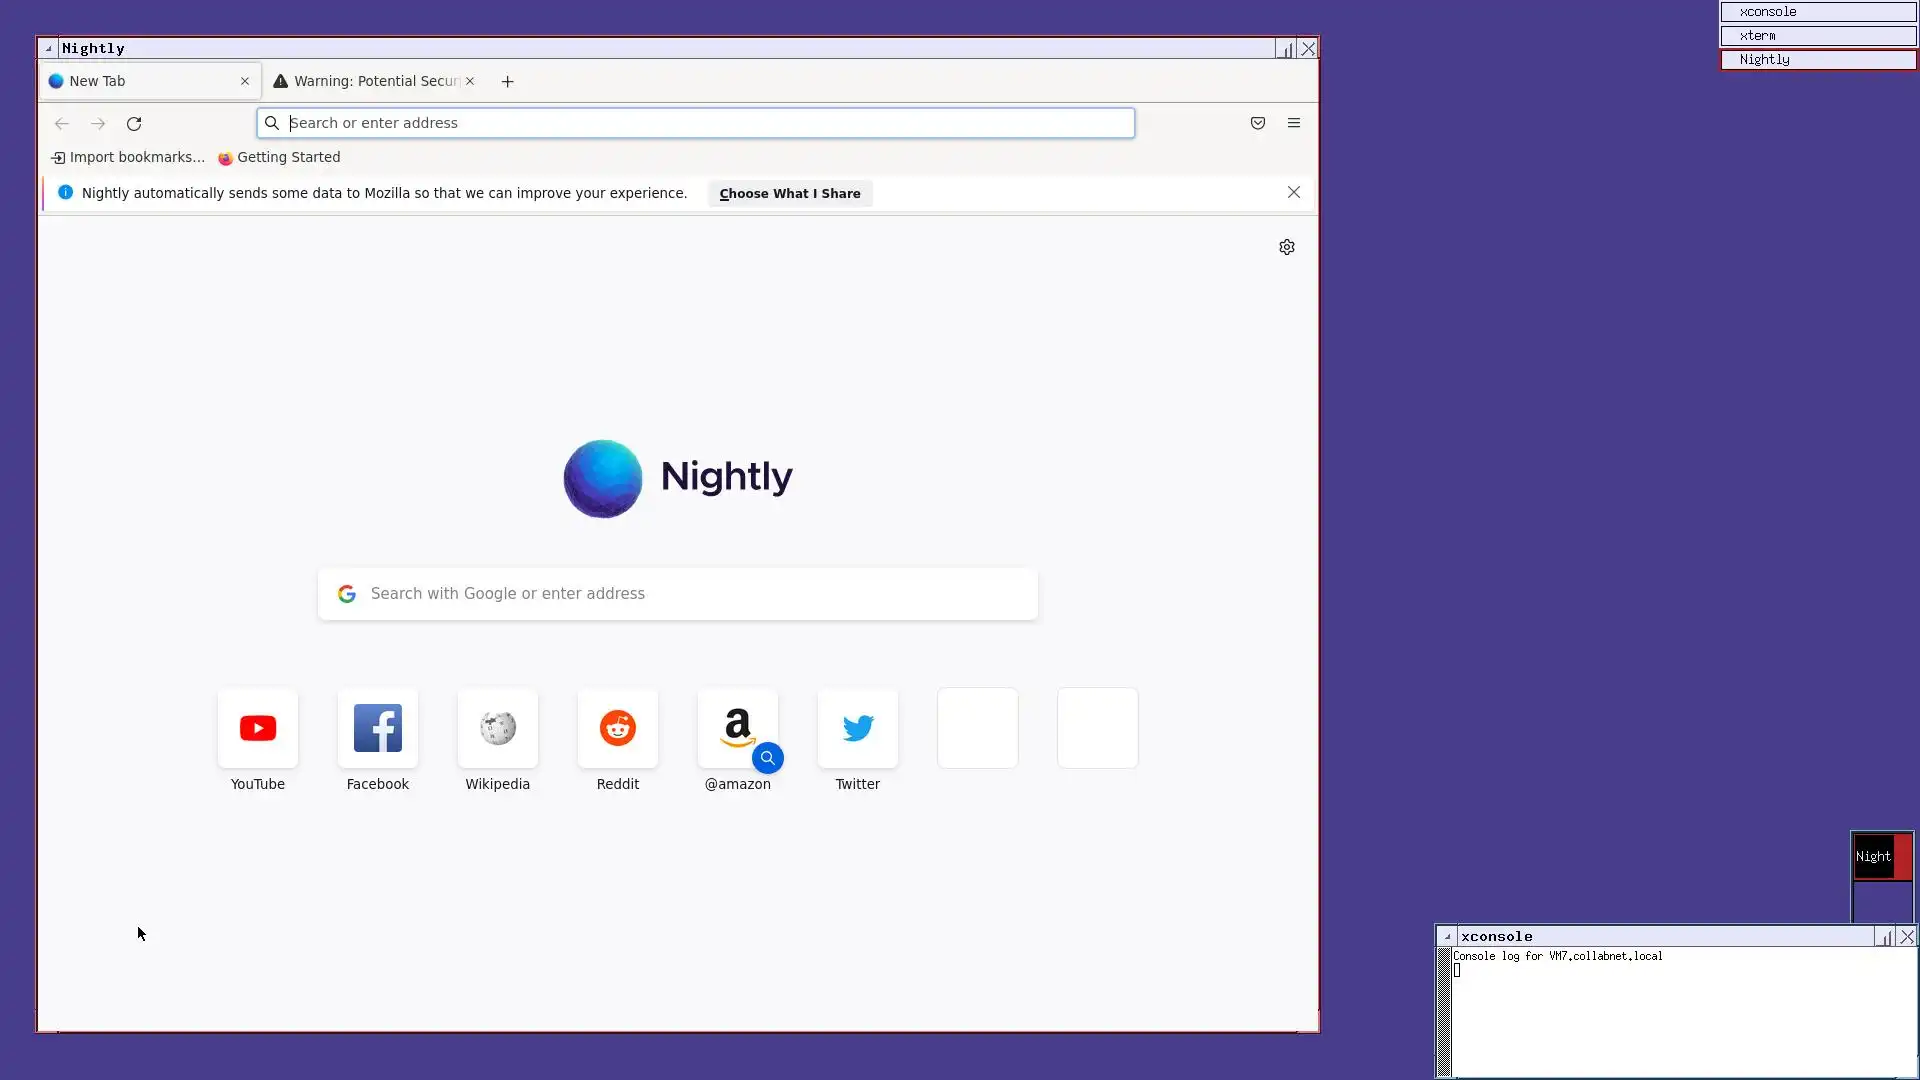Image resolution: width=1920 pixels, height=1080 pixels.
Task: Close the Warning: Potential Security tab
Action: point(470,82)
